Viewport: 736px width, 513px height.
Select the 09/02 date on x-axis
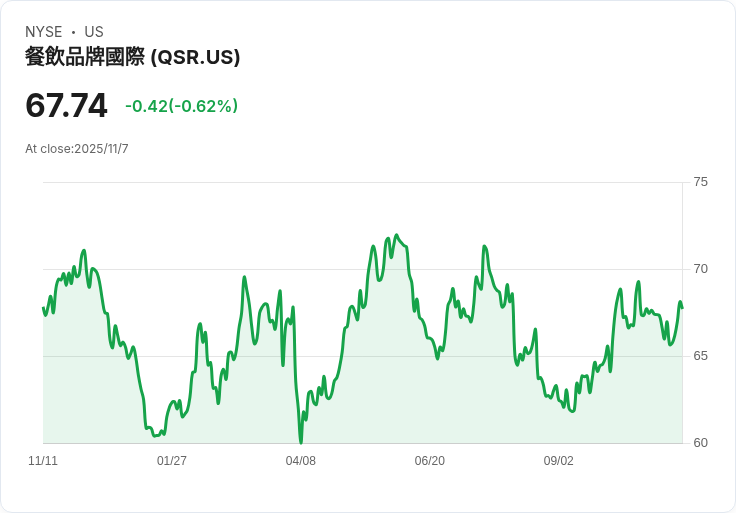point(559,461)
